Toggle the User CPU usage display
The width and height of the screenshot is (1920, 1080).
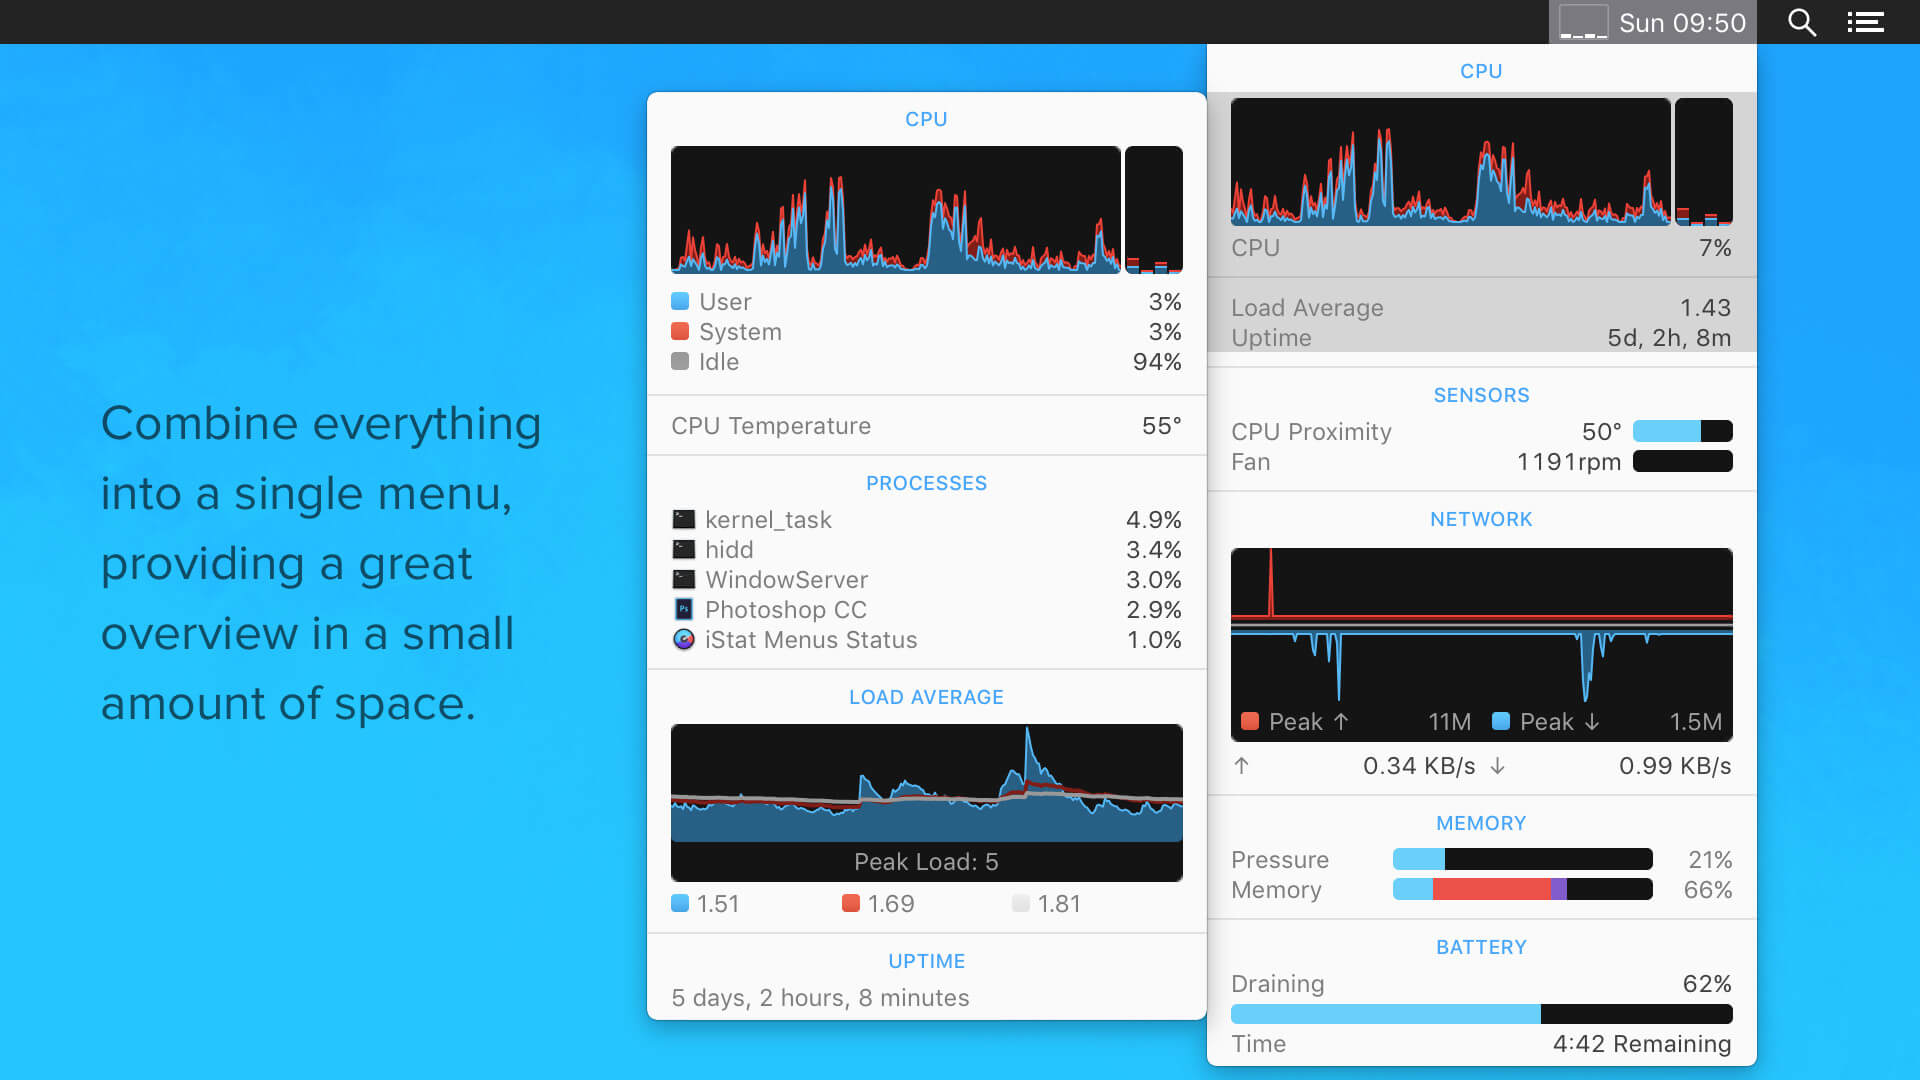(x=680, y=301)
